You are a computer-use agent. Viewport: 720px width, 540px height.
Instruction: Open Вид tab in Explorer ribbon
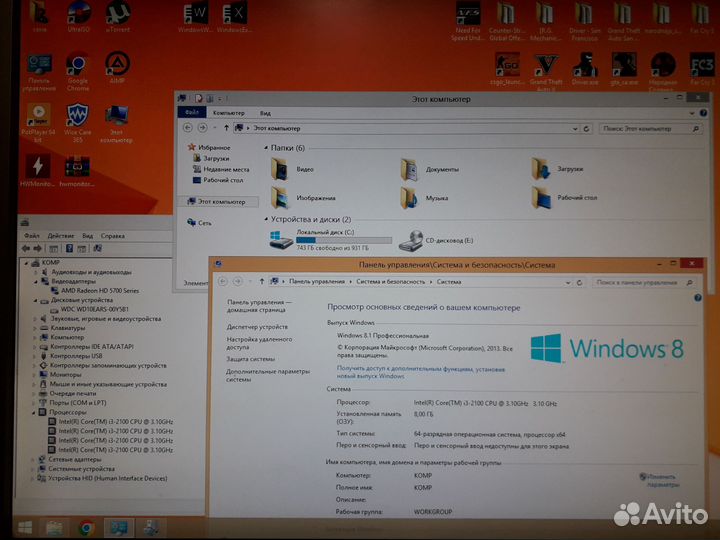pos(265,113)
